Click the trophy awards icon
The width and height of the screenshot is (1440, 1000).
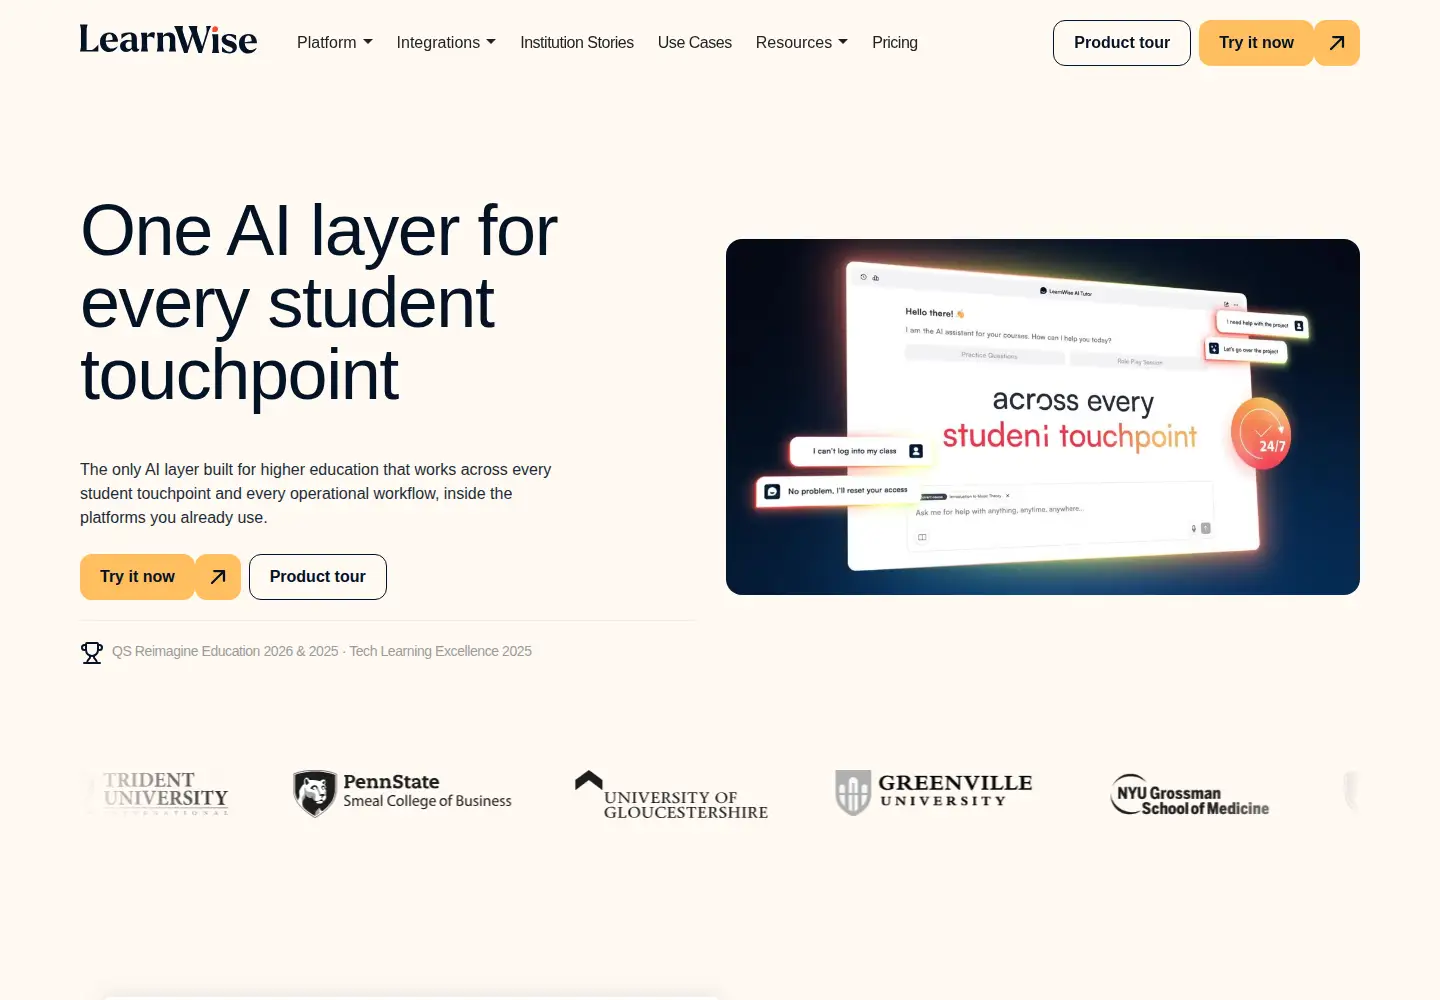tap(92, 652)
